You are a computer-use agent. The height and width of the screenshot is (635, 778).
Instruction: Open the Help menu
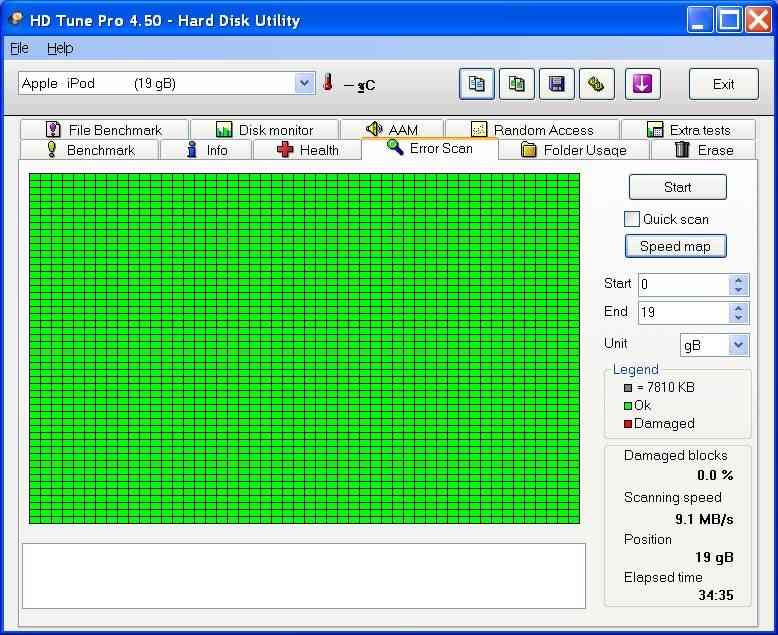(x=60, y=48)
